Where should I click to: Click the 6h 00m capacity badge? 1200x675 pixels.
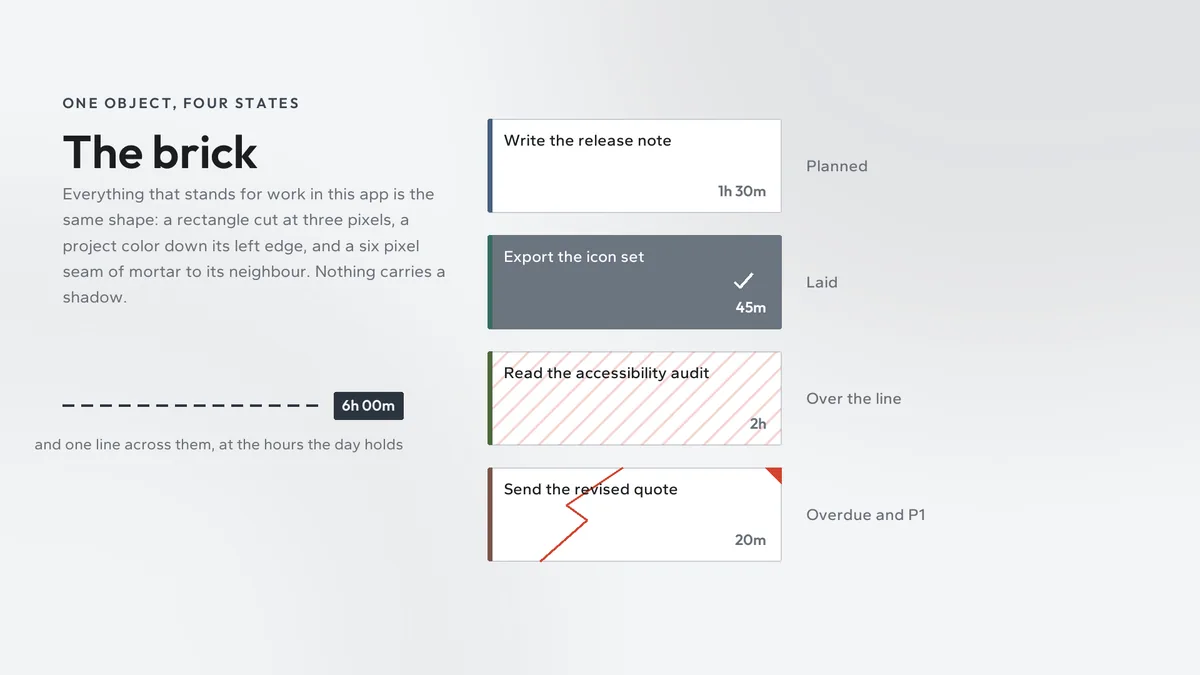(x=369, y=406)
